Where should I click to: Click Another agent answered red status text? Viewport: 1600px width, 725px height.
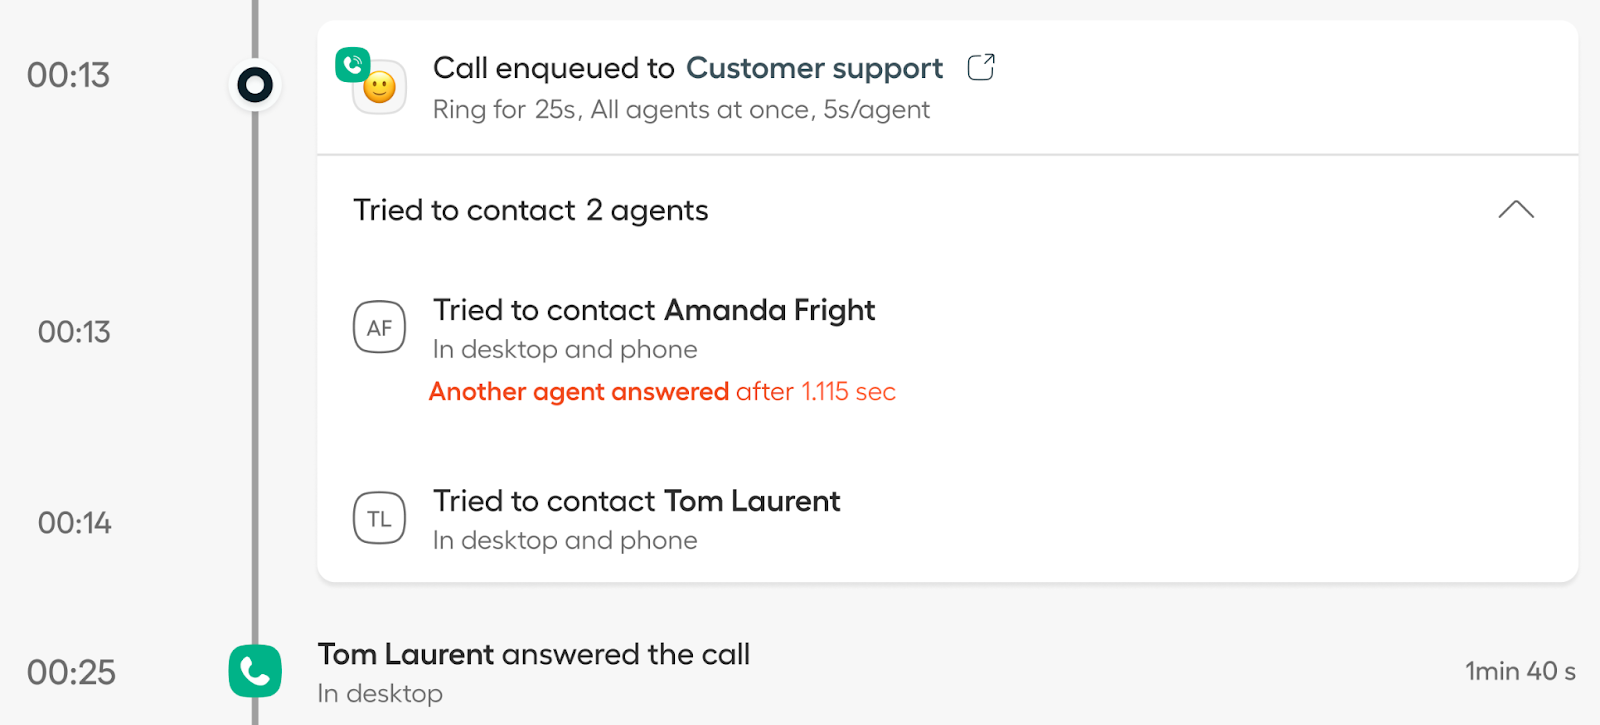[x=579, y=391]
